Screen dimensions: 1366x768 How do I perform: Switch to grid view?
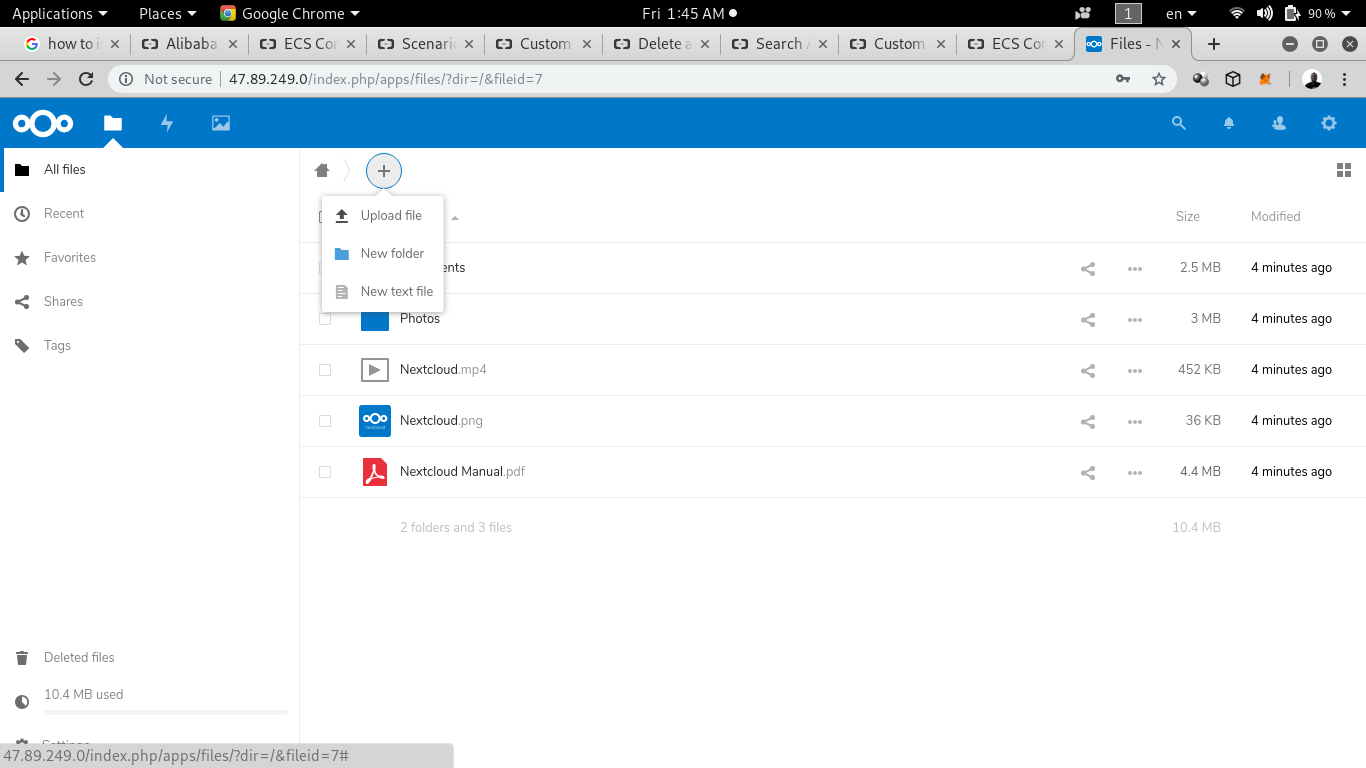(x=1344, y=171)
